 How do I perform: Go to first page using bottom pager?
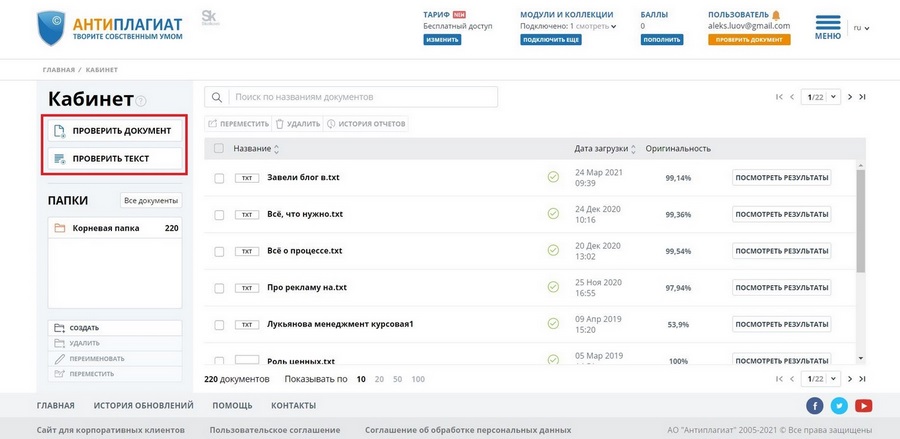click(x=779, y=379)
